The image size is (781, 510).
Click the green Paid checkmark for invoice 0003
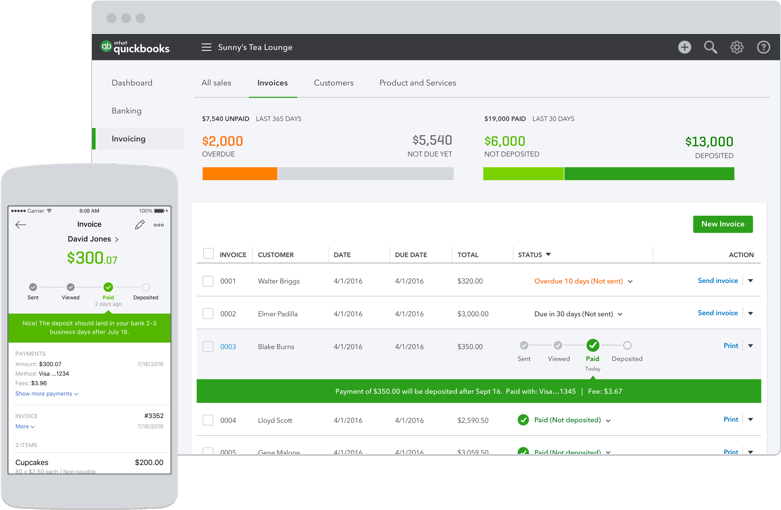pos(592,345)
